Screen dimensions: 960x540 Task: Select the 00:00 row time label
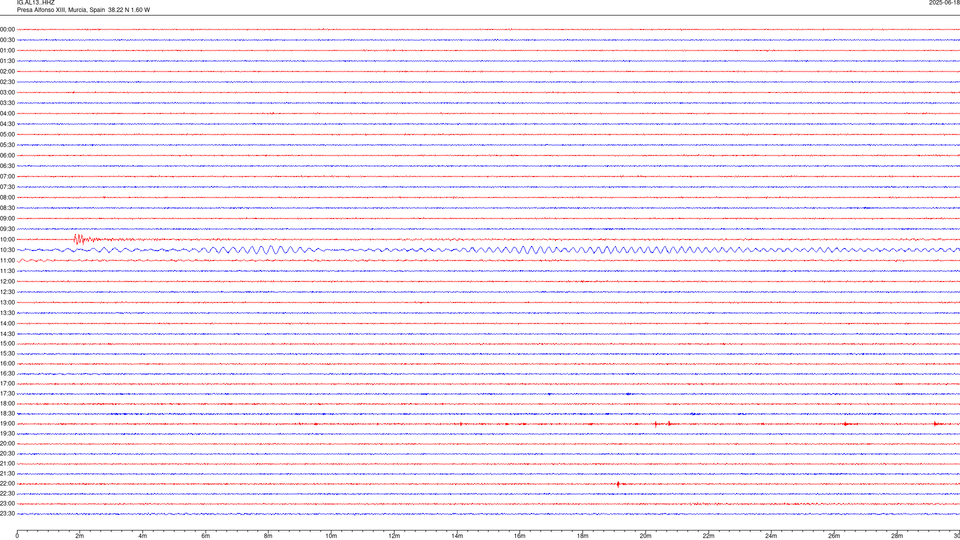point(7,29)
